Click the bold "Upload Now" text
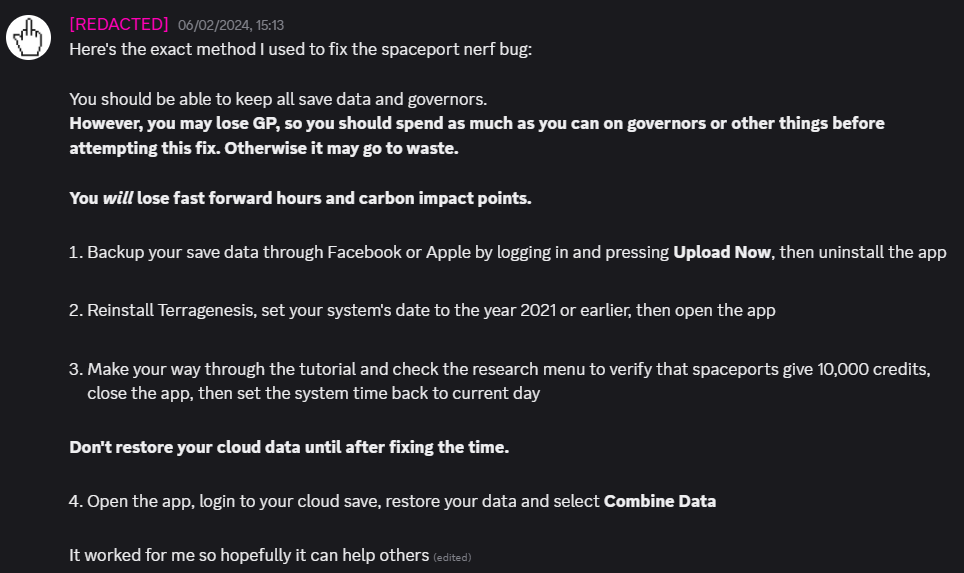 click(722, 252)
